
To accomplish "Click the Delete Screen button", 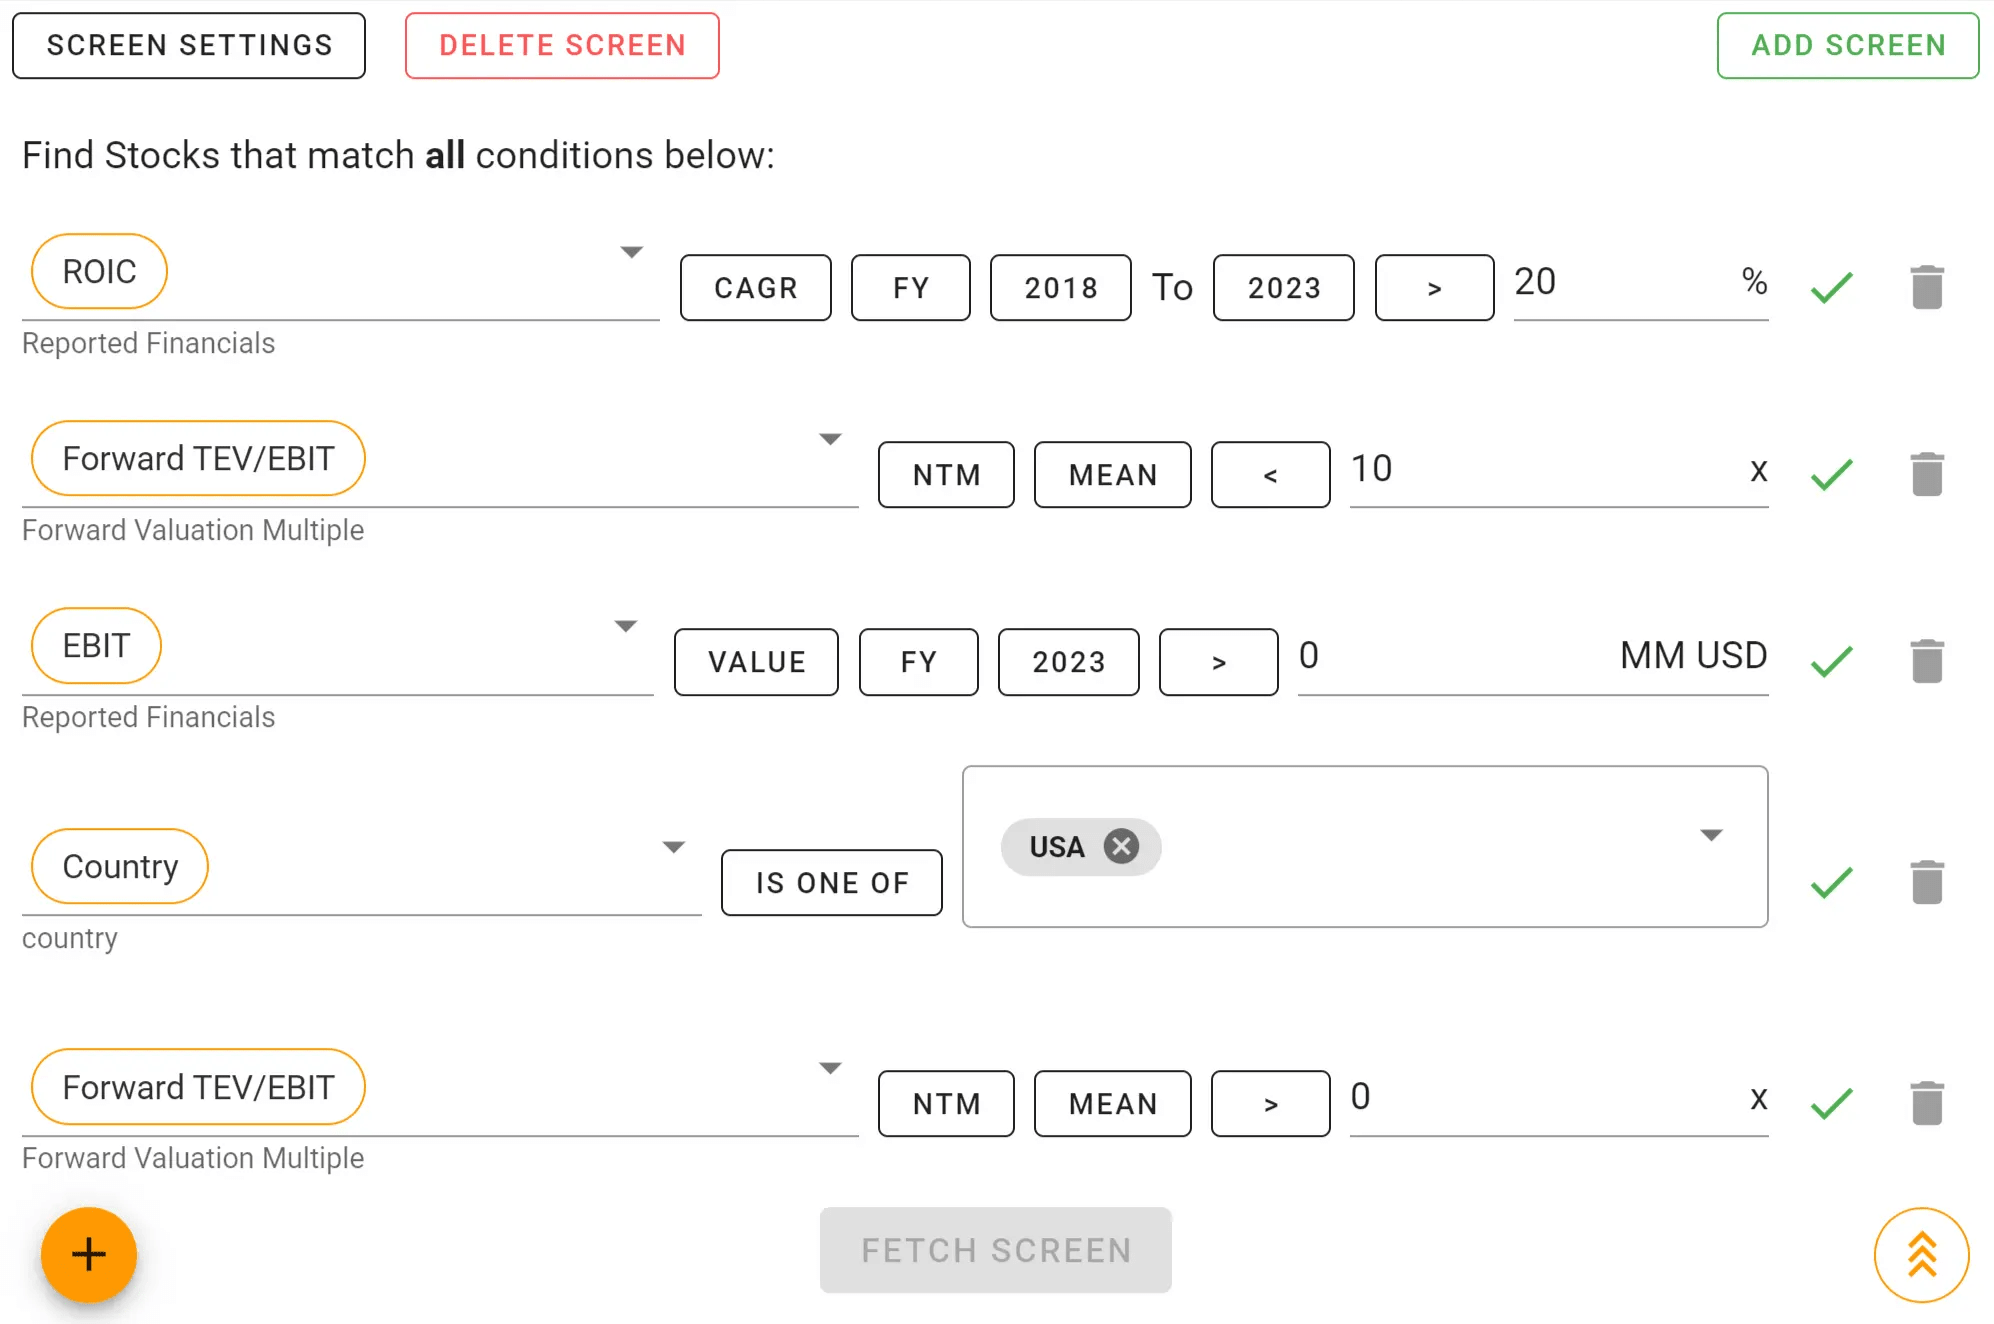I will click(562, 45).
